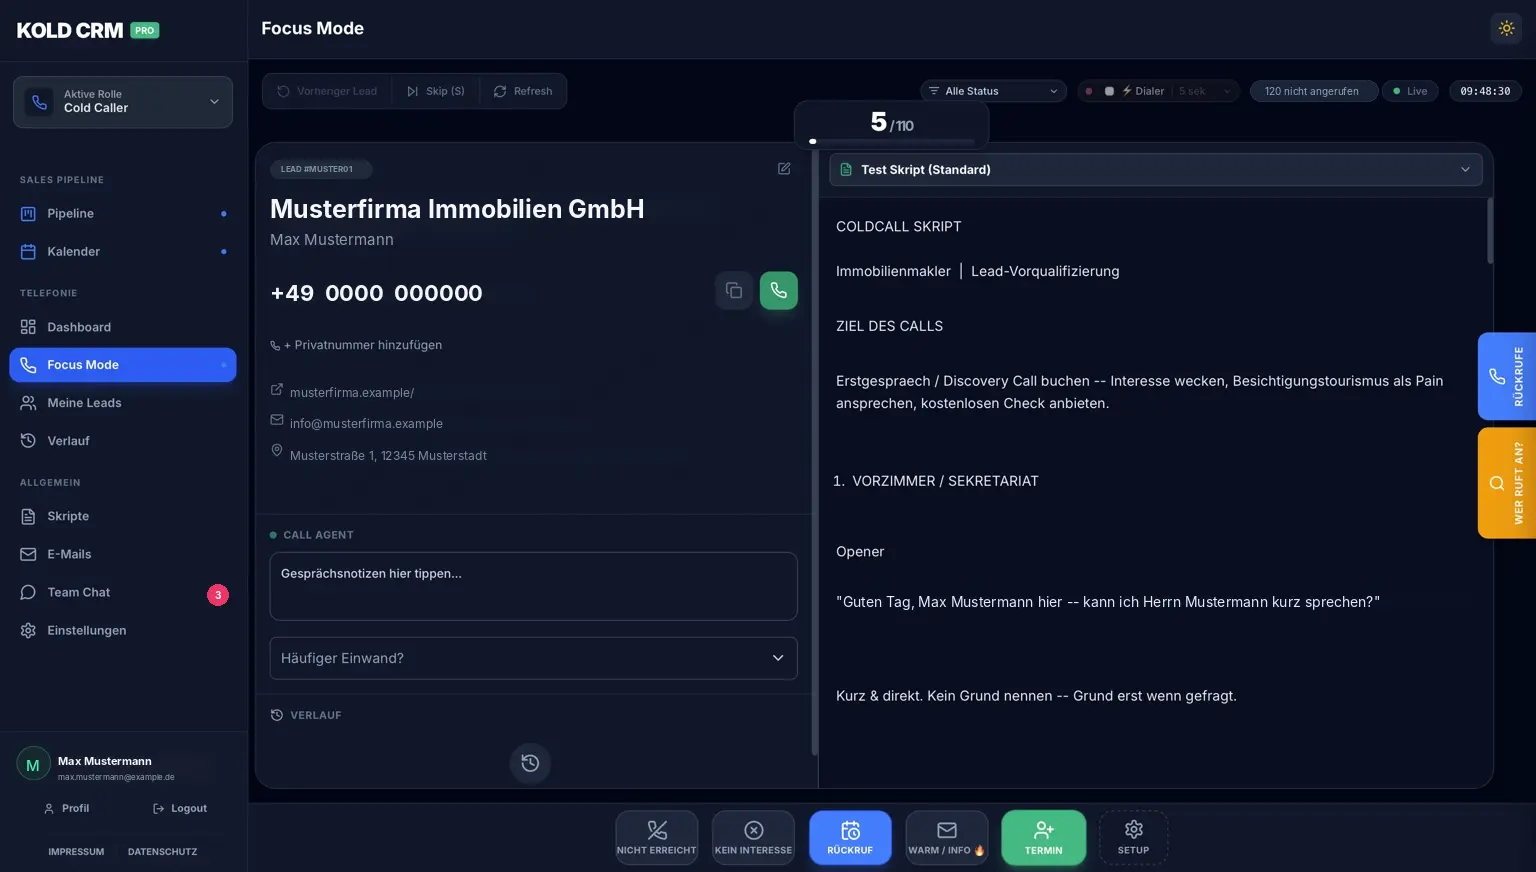
Task: Open Verlauf in the sidebar
Action: [123, 441]
